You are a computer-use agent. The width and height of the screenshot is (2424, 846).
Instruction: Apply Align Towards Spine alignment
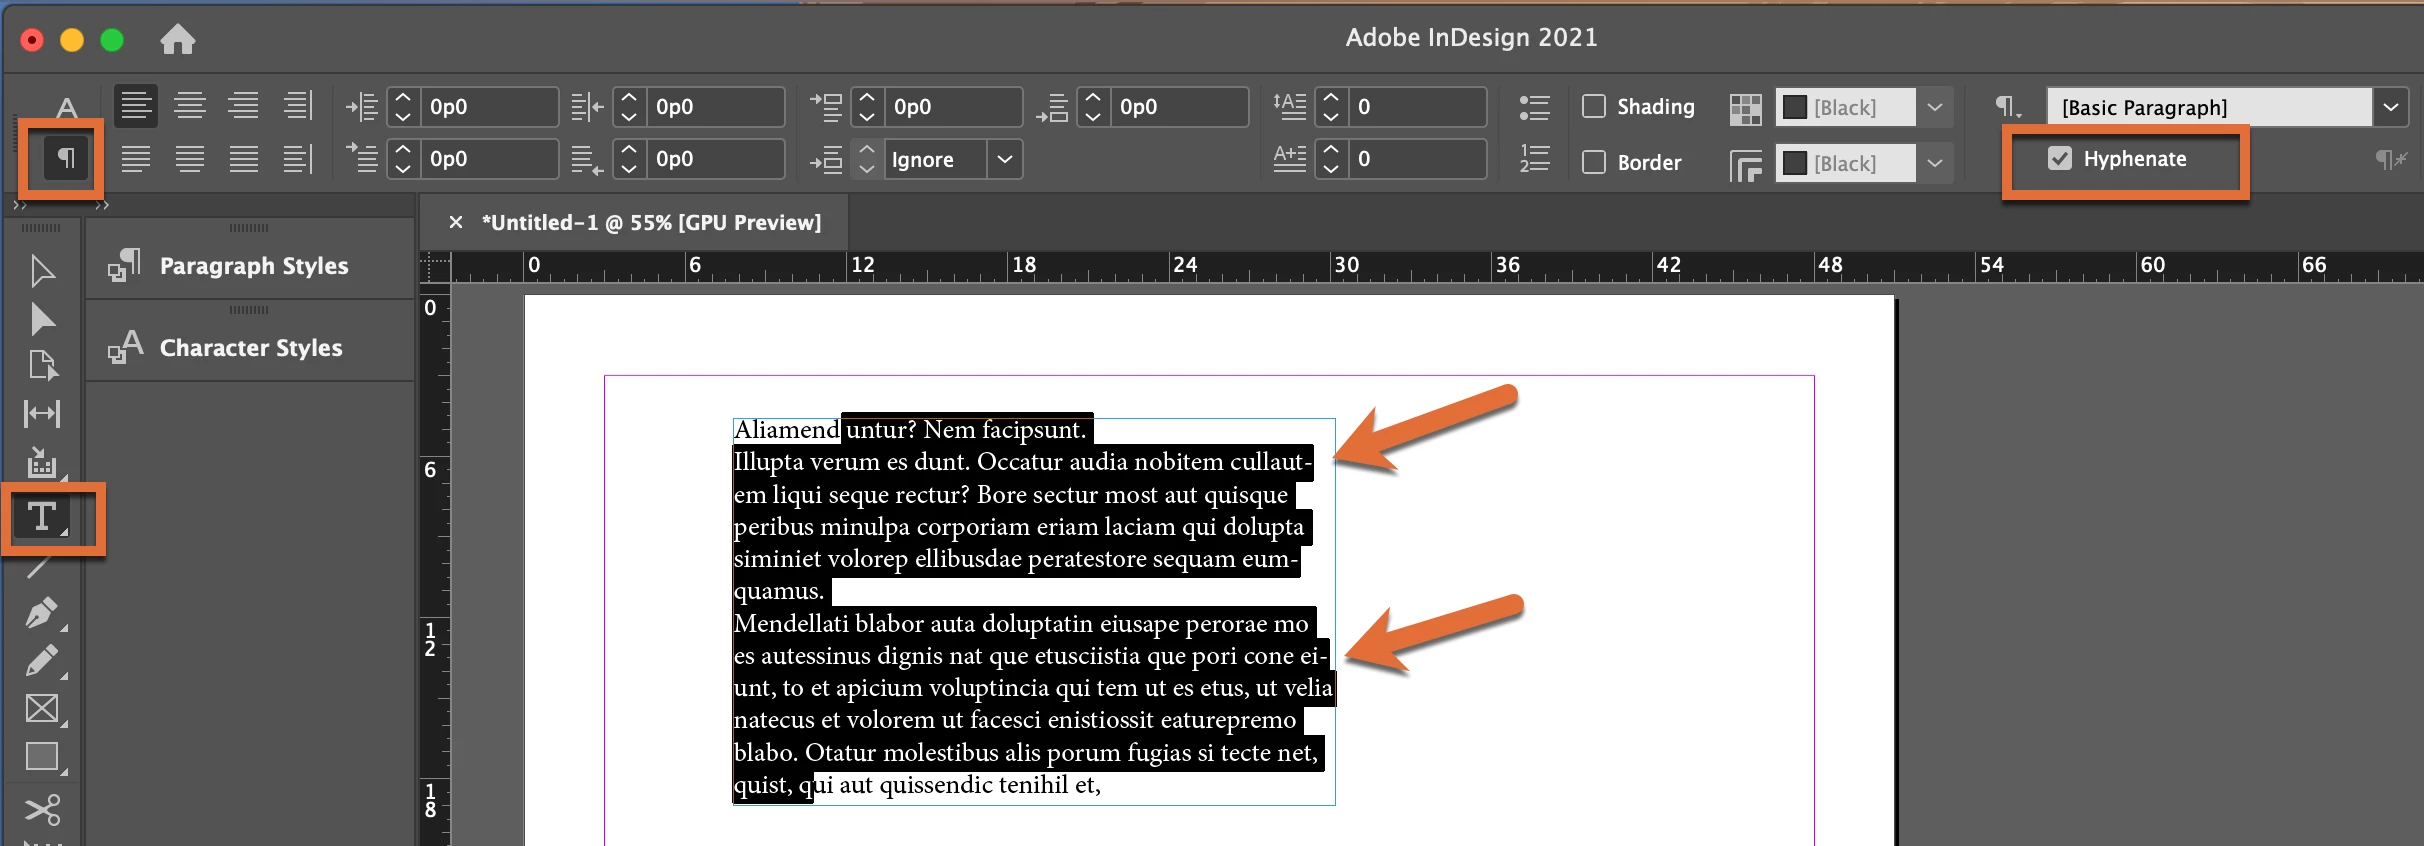[298, 106]
